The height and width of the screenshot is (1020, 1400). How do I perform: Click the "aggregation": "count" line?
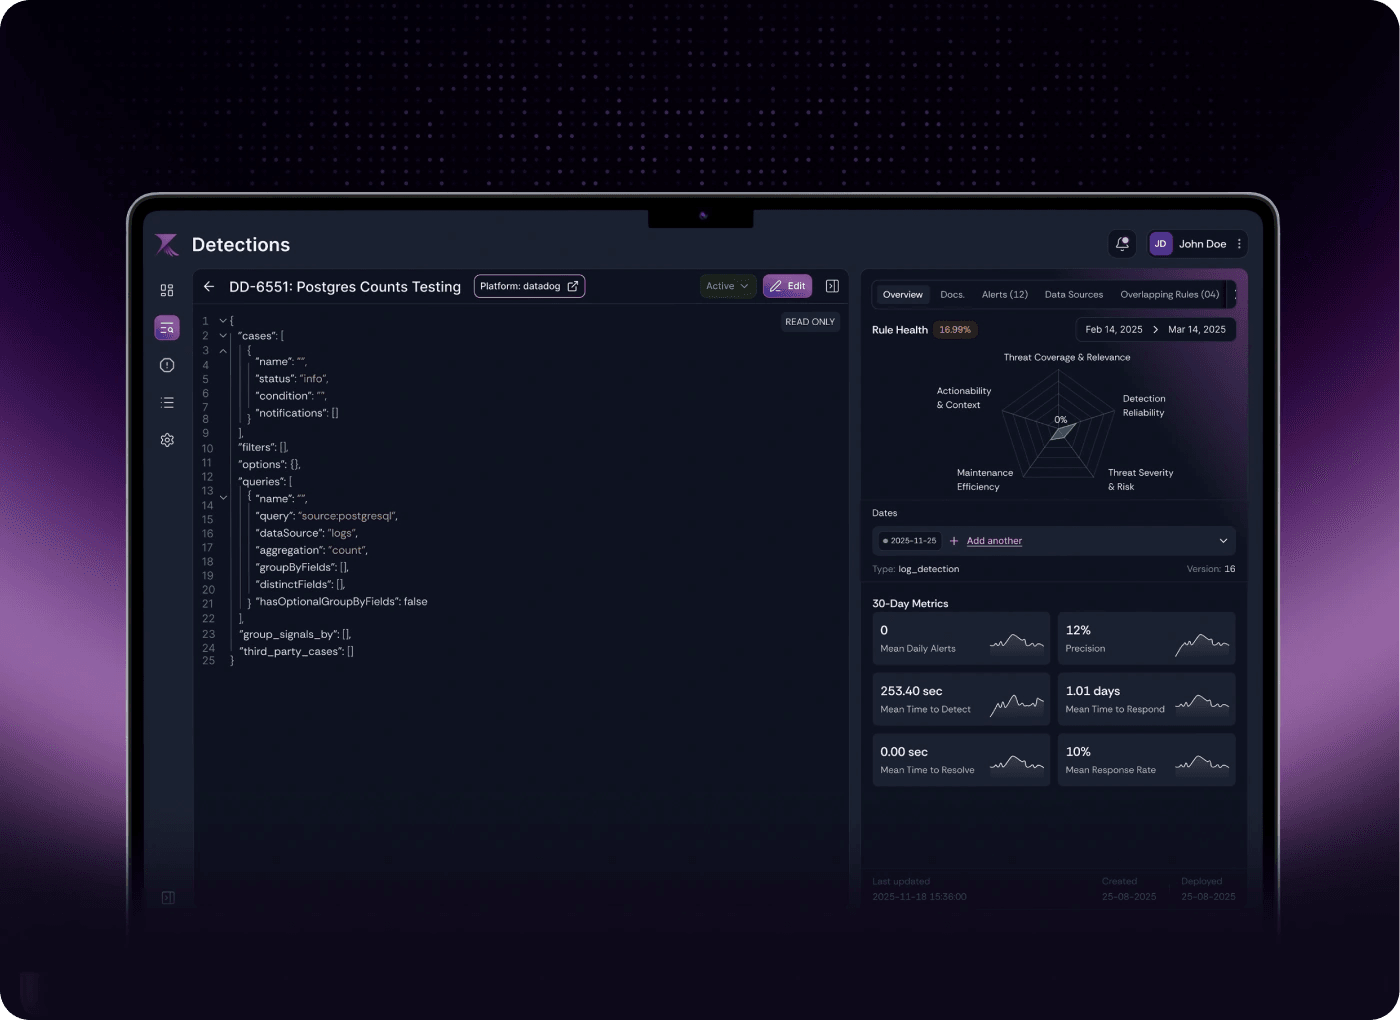pyautogui.click(x=313, y=550)
